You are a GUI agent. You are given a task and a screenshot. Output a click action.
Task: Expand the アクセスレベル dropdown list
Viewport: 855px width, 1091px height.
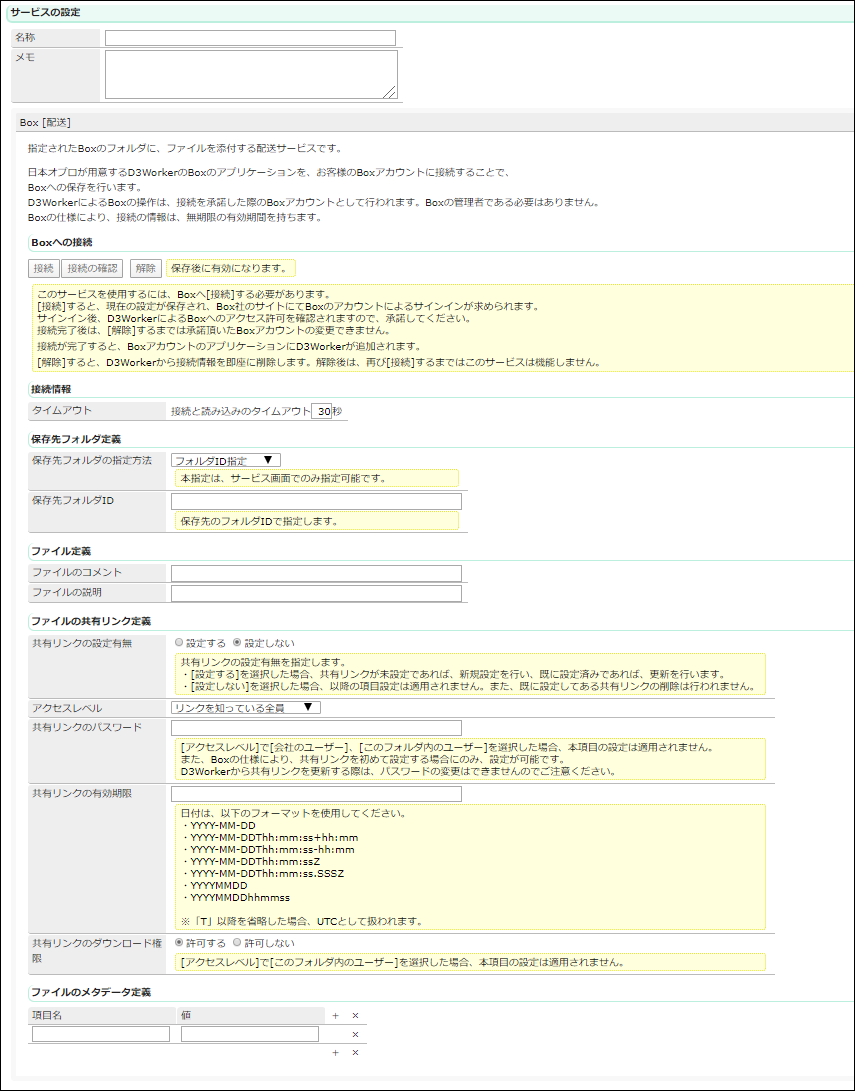245,708
